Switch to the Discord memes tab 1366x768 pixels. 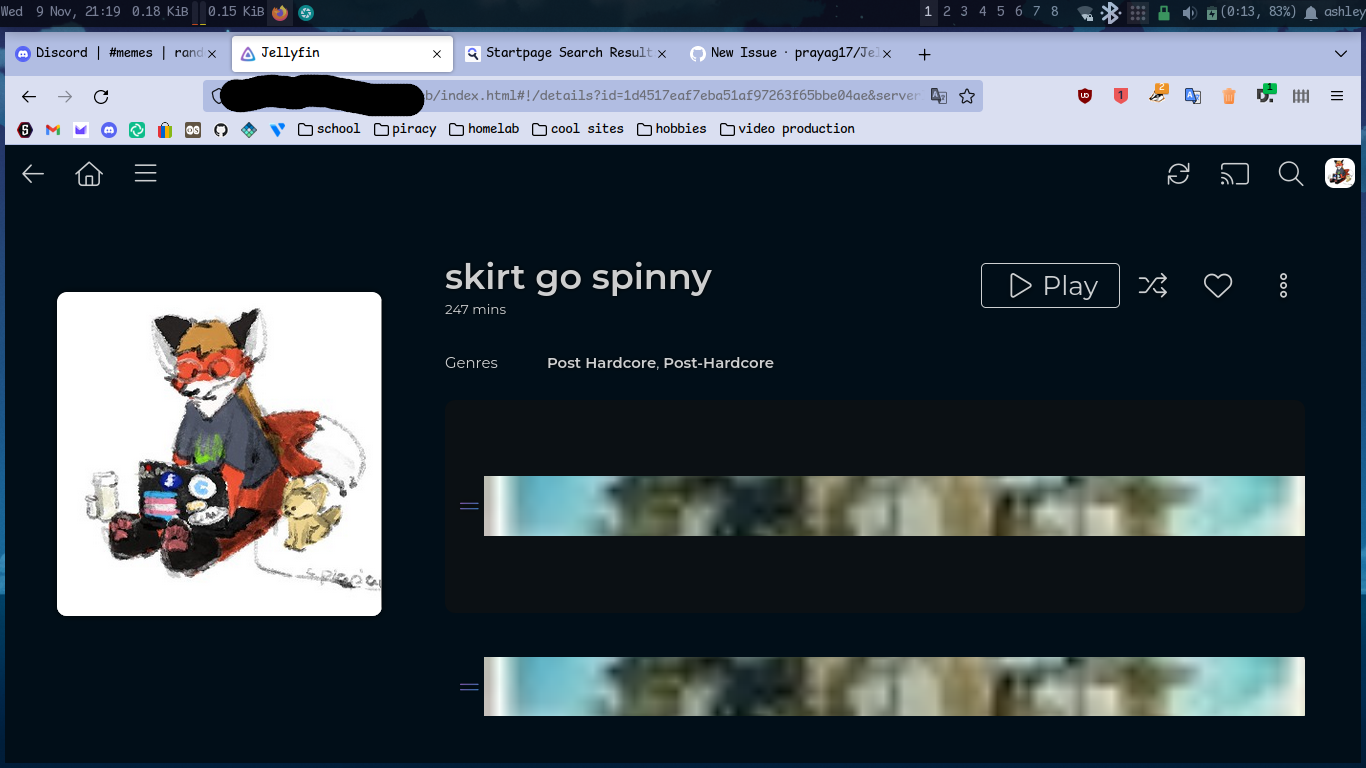(x=110, y=53)
